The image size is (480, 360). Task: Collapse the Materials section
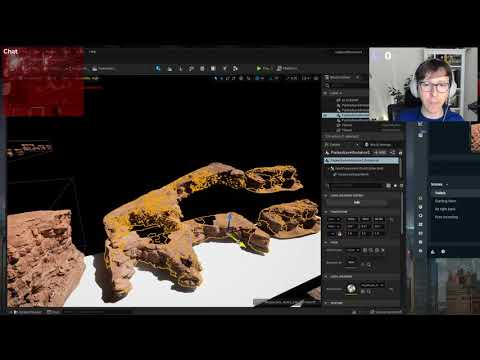click(x=326, y=277)
